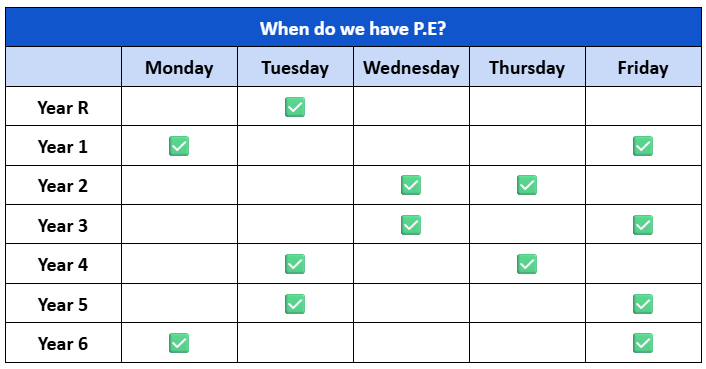Click the Year 1 Friday checkmark
This screenshot has height=369, width=706.
pos(643,146)
